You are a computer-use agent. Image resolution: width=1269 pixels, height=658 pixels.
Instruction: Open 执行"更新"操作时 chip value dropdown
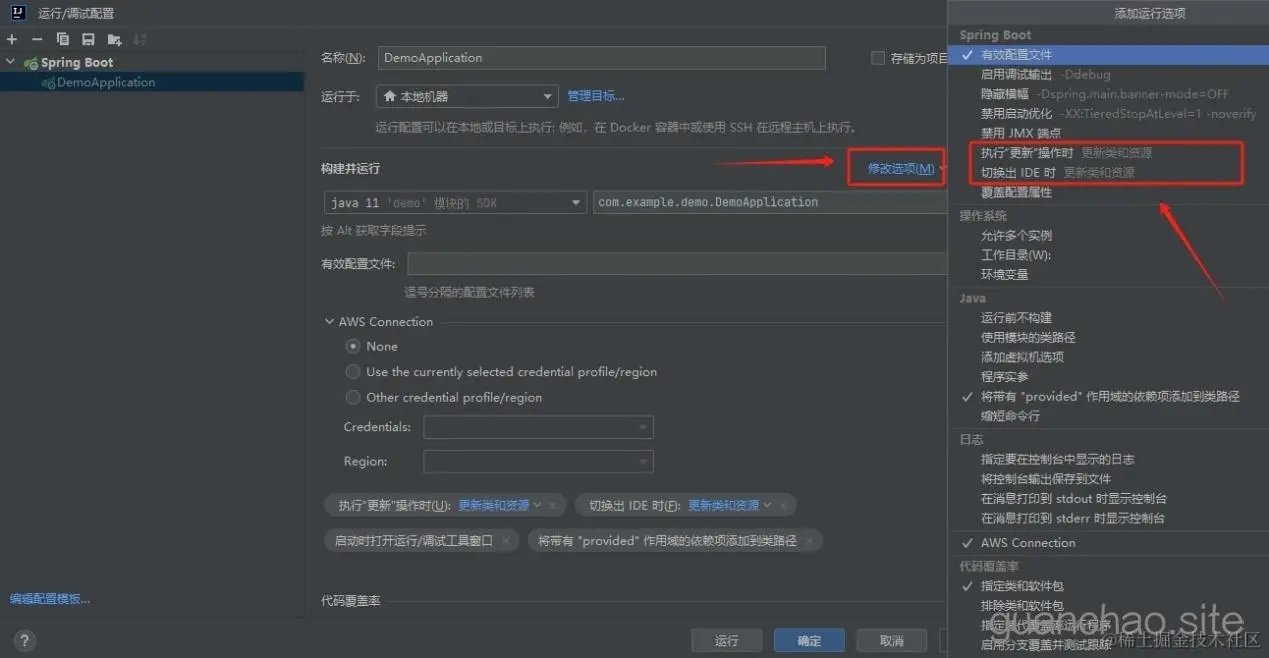[x=500, y=506]
